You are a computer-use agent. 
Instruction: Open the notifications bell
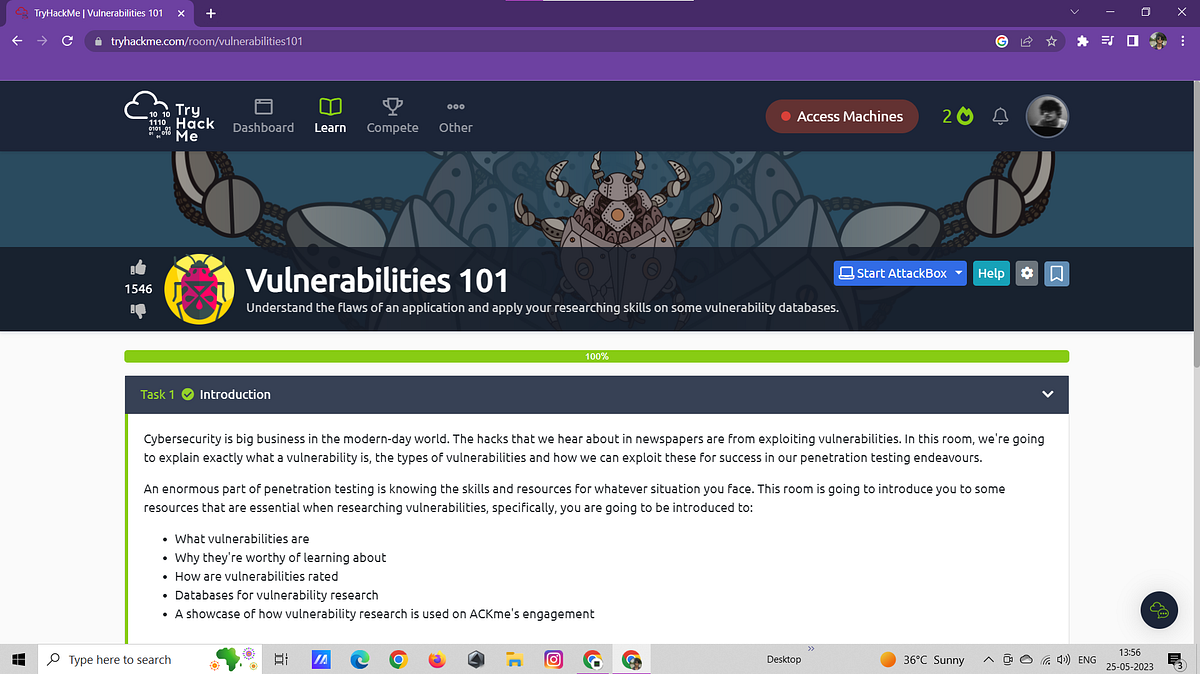[999, 117]
